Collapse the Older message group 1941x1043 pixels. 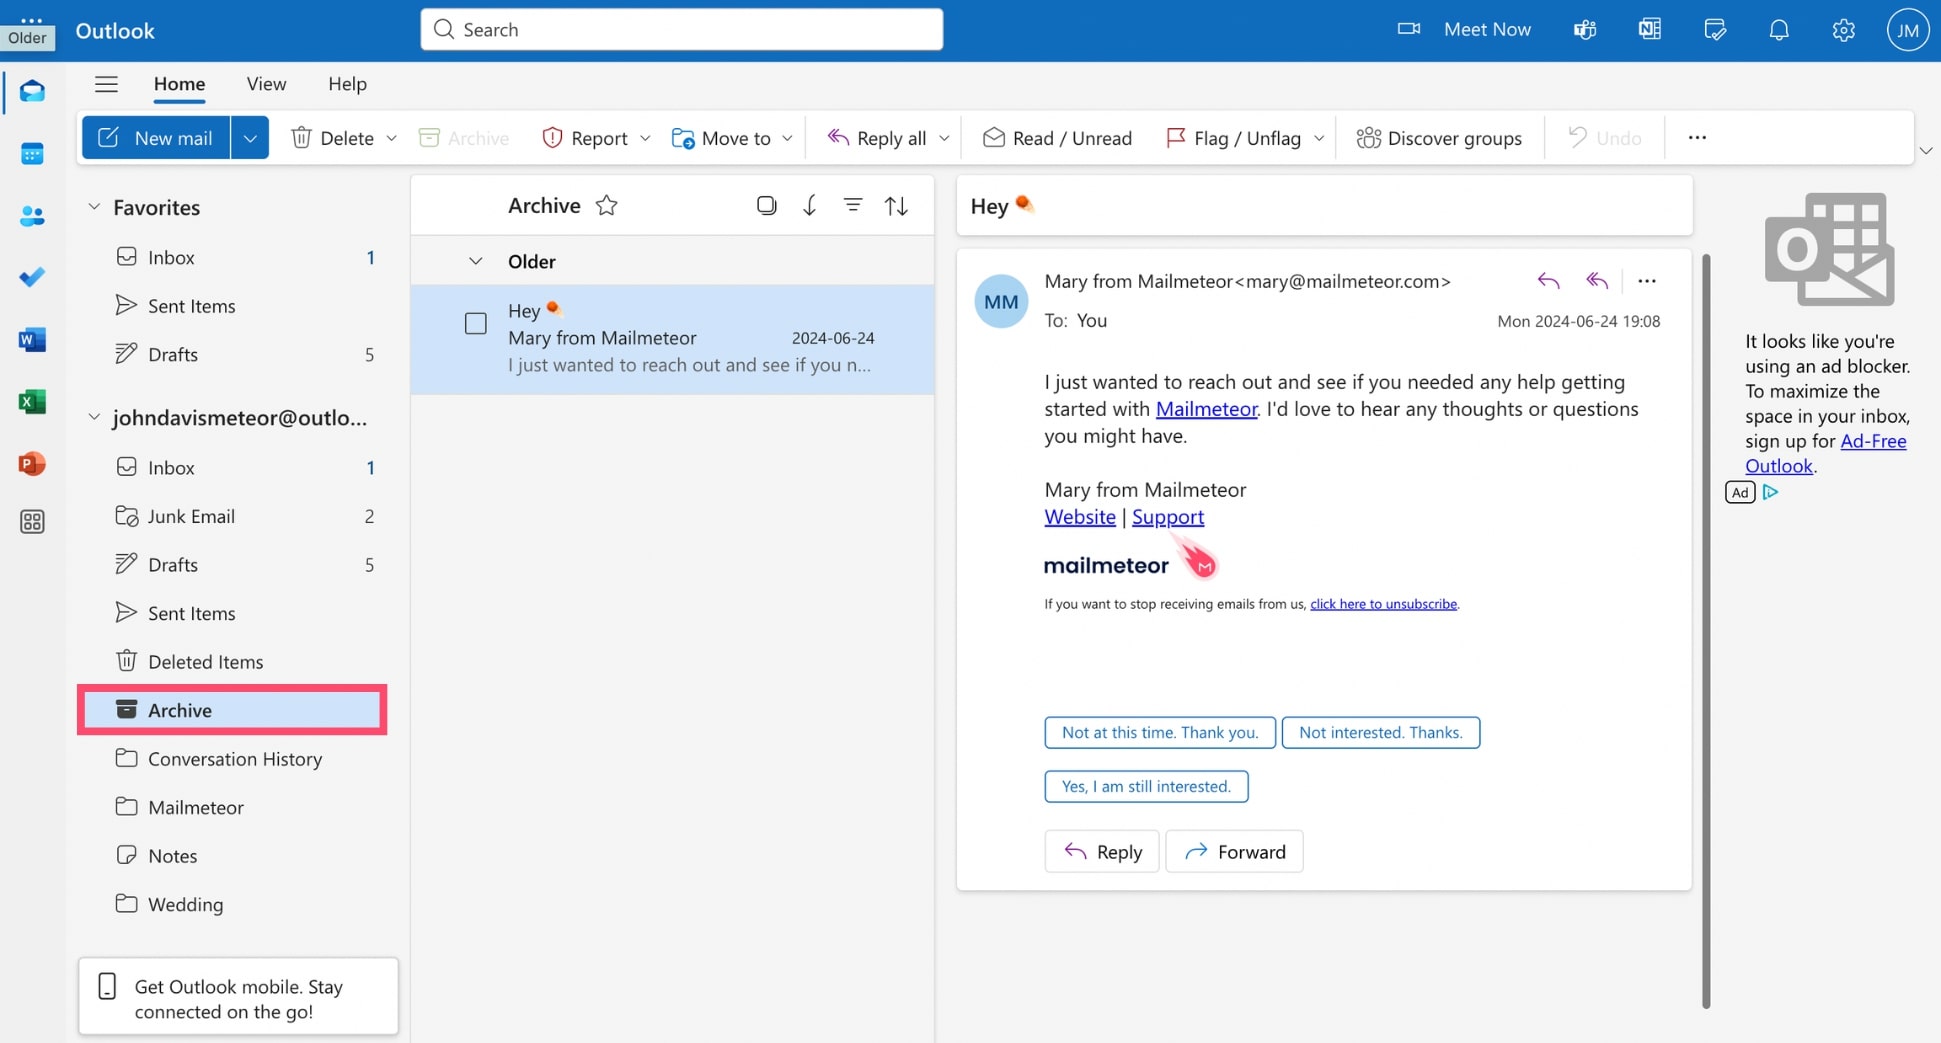(476, 262)
